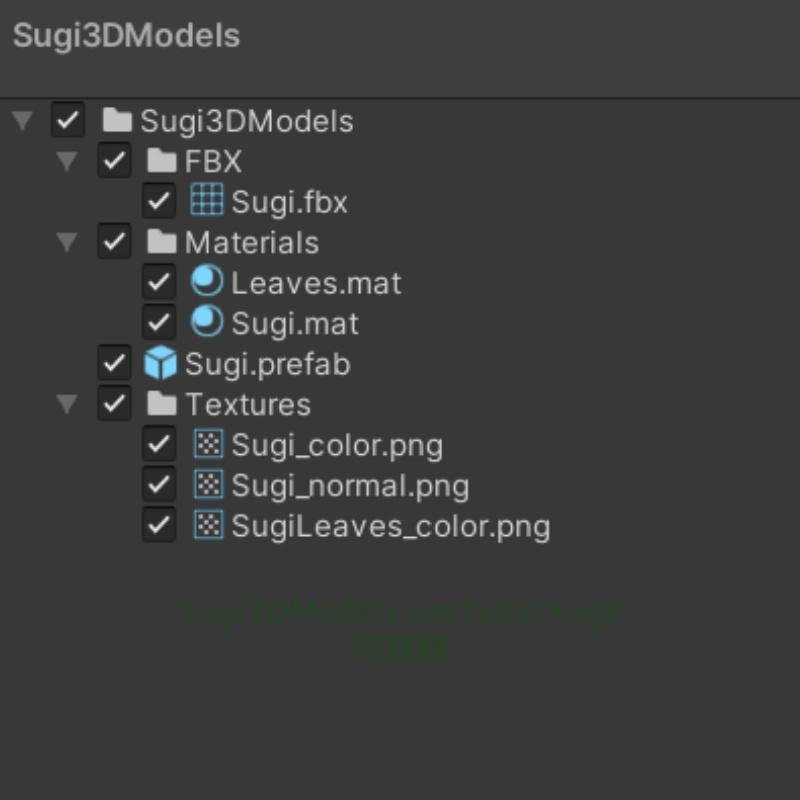Select the Textures folder label
Screen dimensions: 800x800
click(247, 404)
